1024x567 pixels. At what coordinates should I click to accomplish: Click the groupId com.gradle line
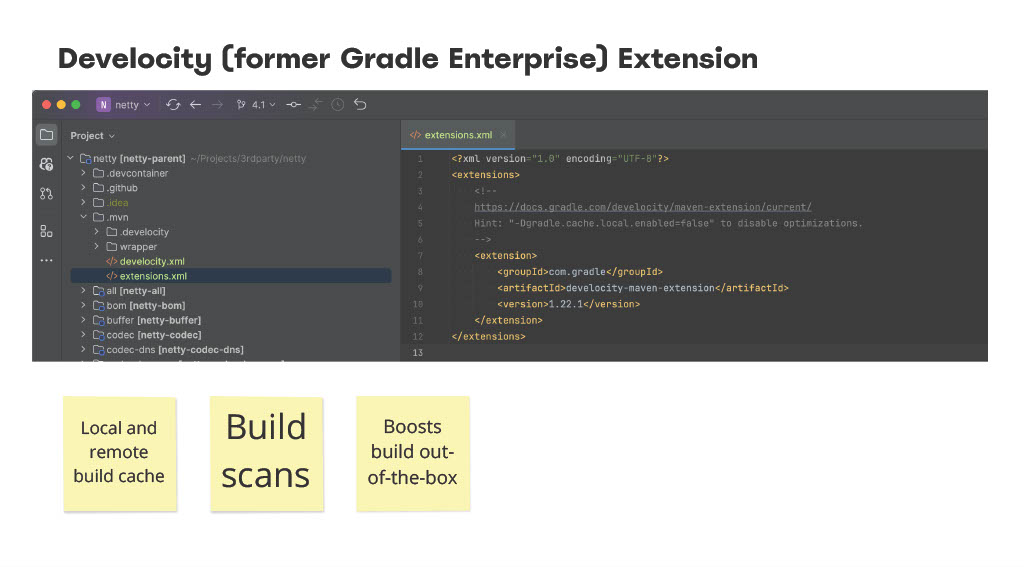click(579, 272)
